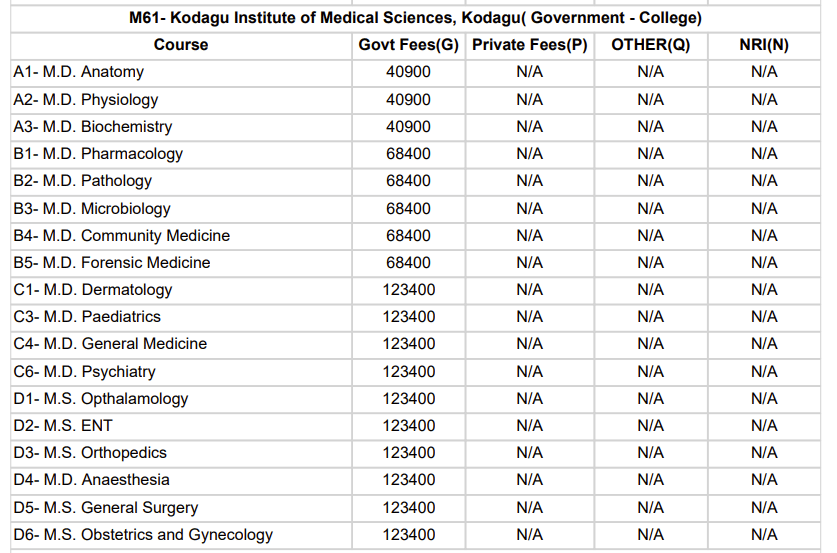Viewport: 837px width, 553px height.
Task: Select the Govt Fees(G) column header
Action: [x=408, y=45]
